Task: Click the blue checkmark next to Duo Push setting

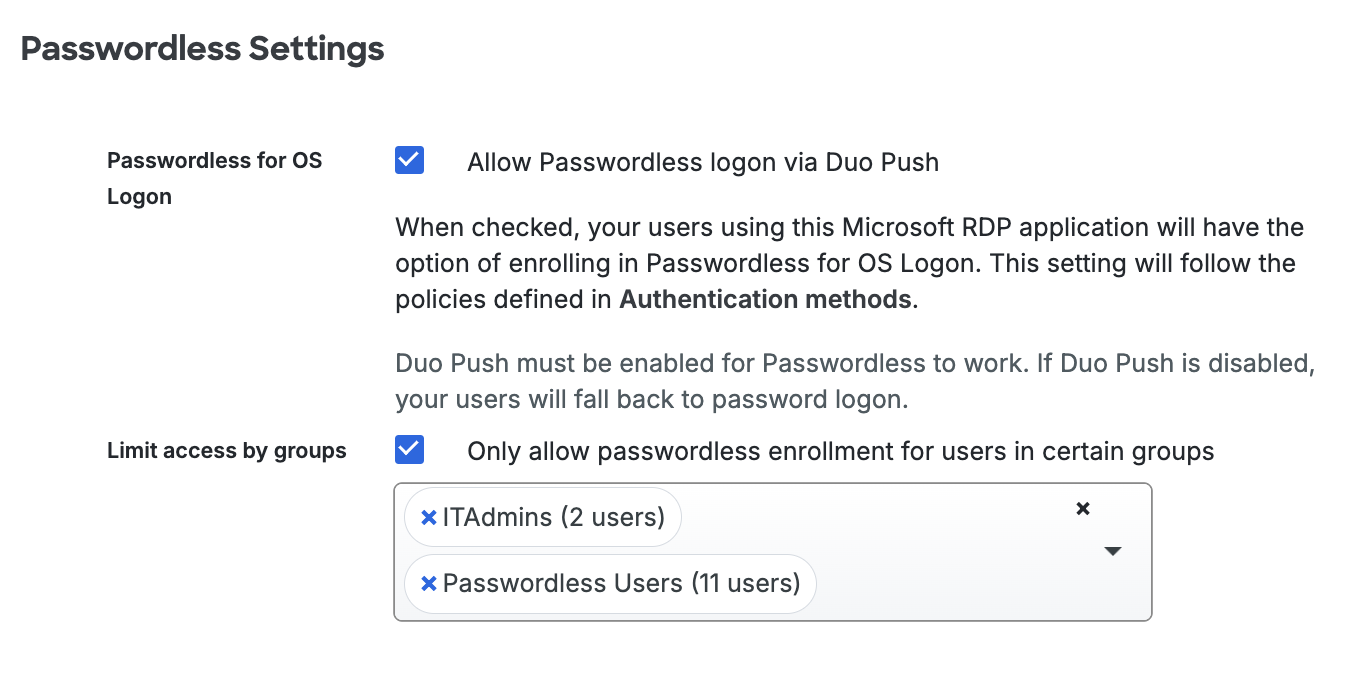Action: (409, 160)
